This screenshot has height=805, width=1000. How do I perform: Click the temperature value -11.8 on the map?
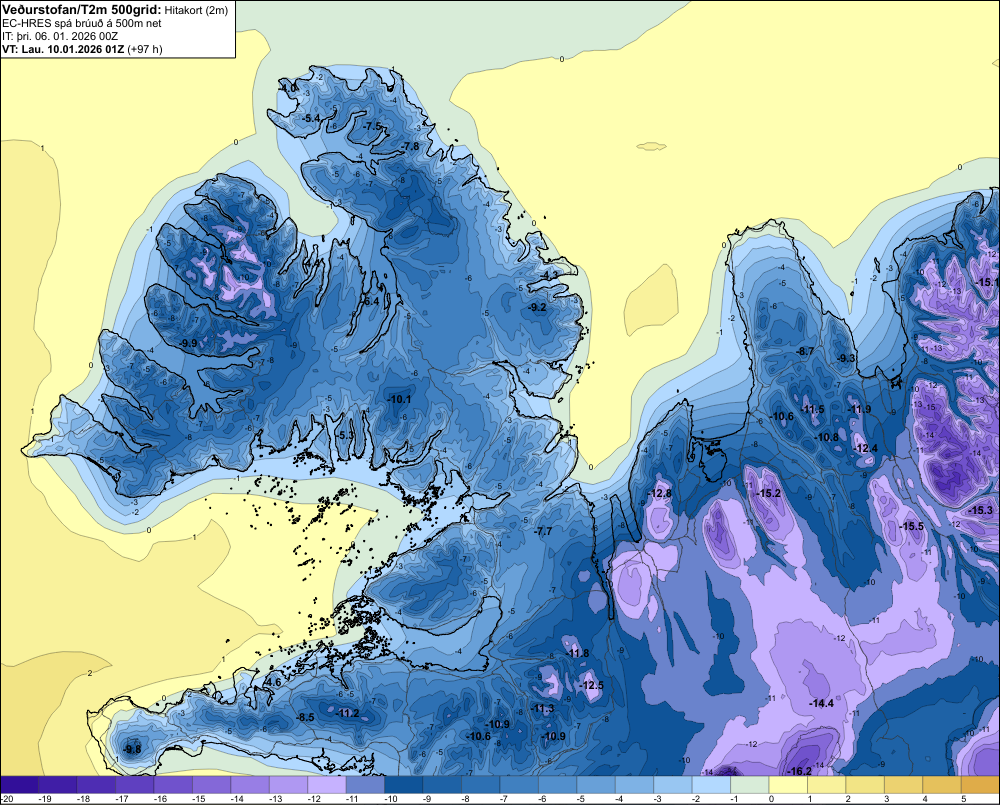(577, 653)
